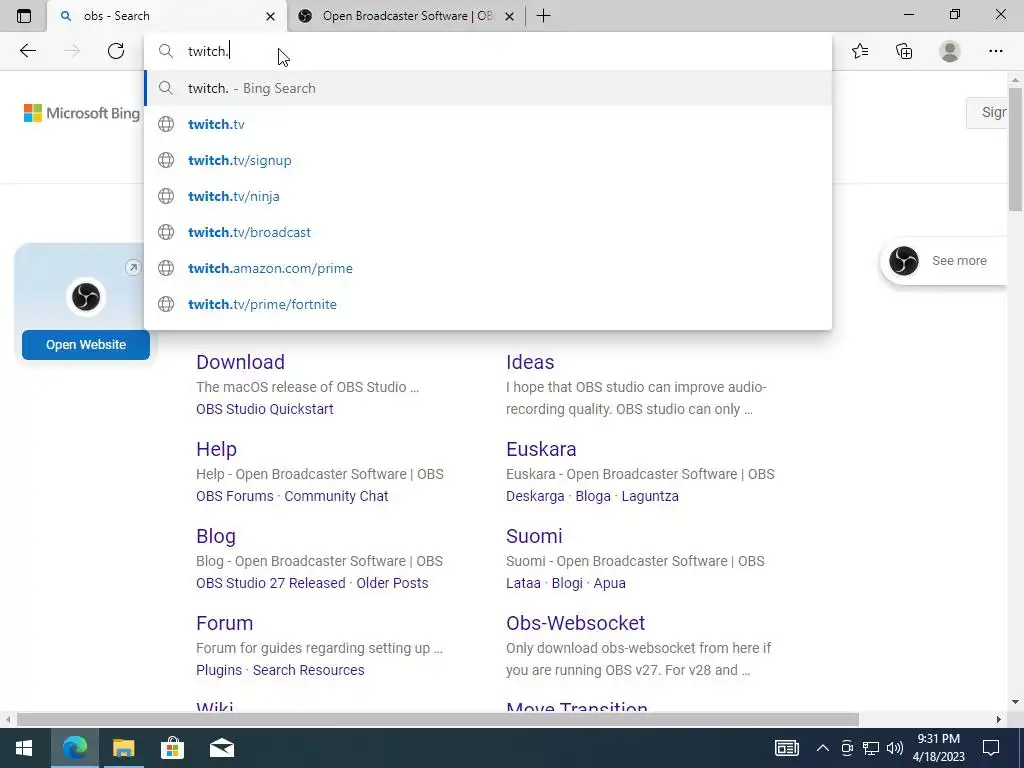Click the scroll down arrow
The image size is (1024, 768).
1015,702
